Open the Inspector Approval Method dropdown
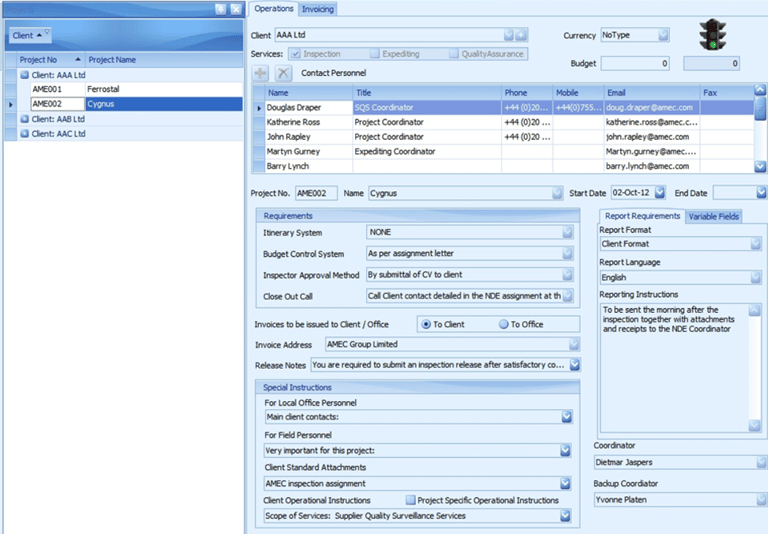Screen dimensions: 768x534 [567, 275]
